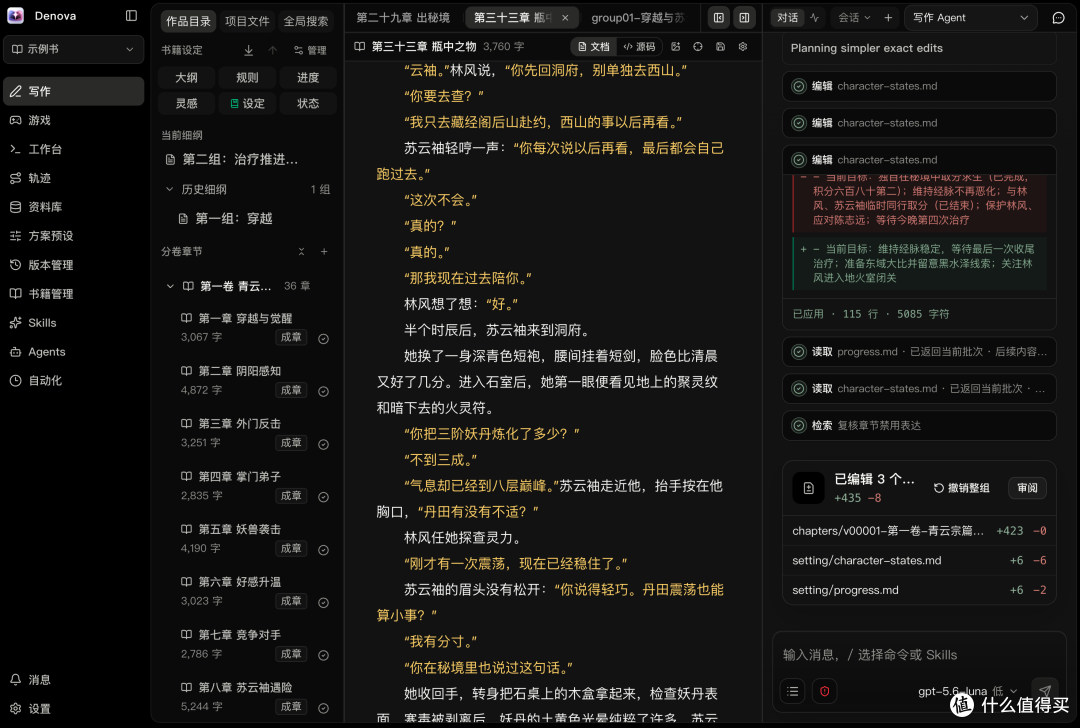Screen dimensions: 1080x728
Task: Click the collapse-all icon beside 分卷章节
Action: click(301, 251)
